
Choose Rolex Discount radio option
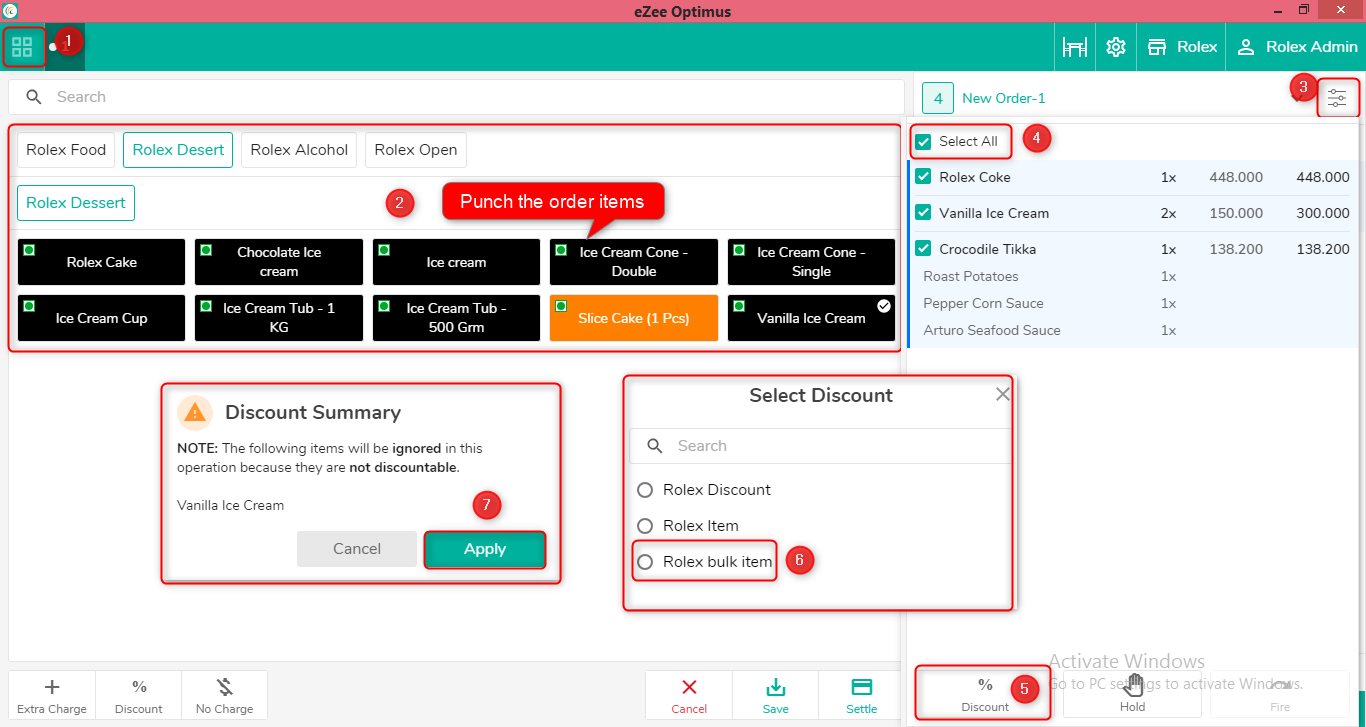(x=645, y=490)
